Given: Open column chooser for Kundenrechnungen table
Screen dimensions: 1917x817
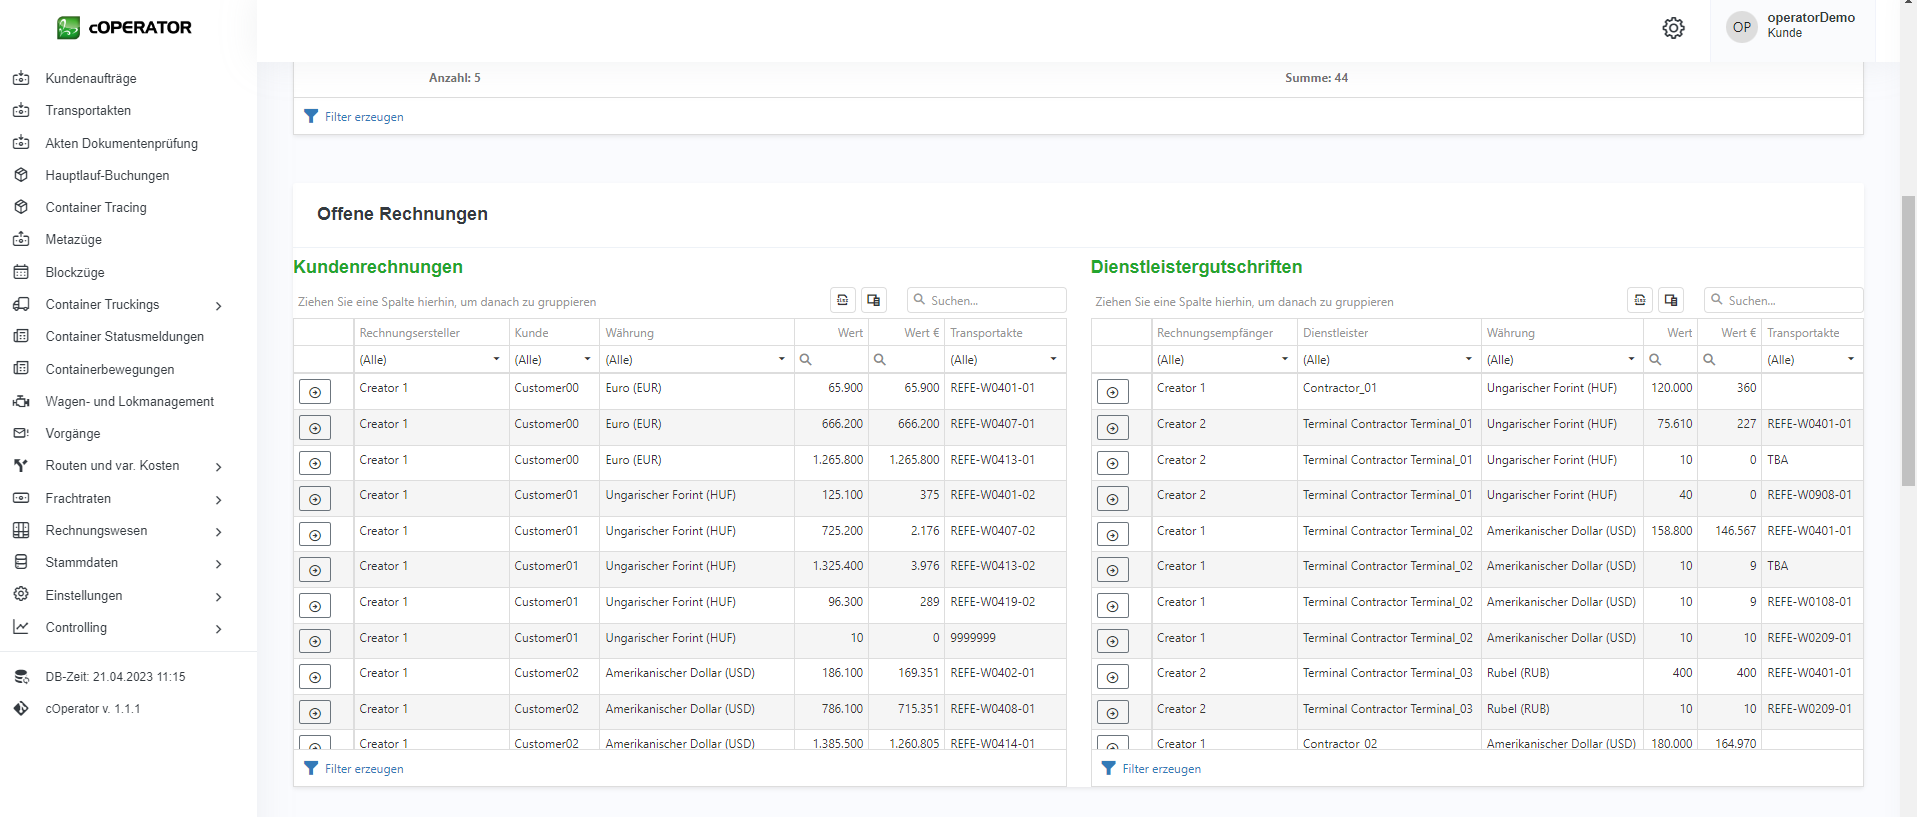Looking at the screenshot, I should click(x=874, y=300).
